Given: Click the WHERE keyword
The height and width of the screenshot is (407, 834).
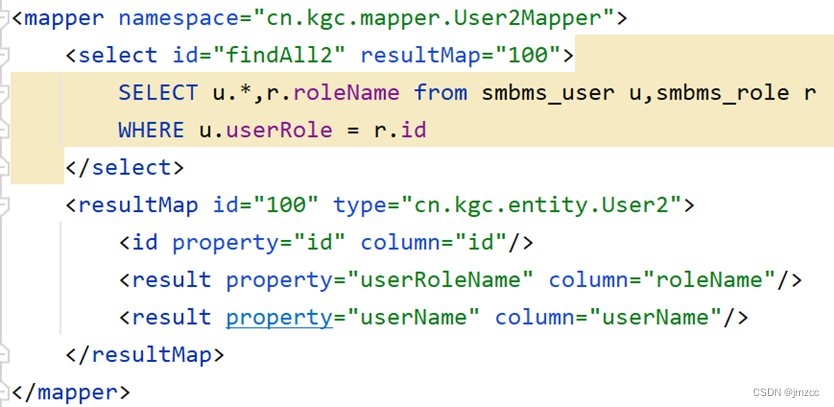Looking at the screenshot, I should [151, 130].
